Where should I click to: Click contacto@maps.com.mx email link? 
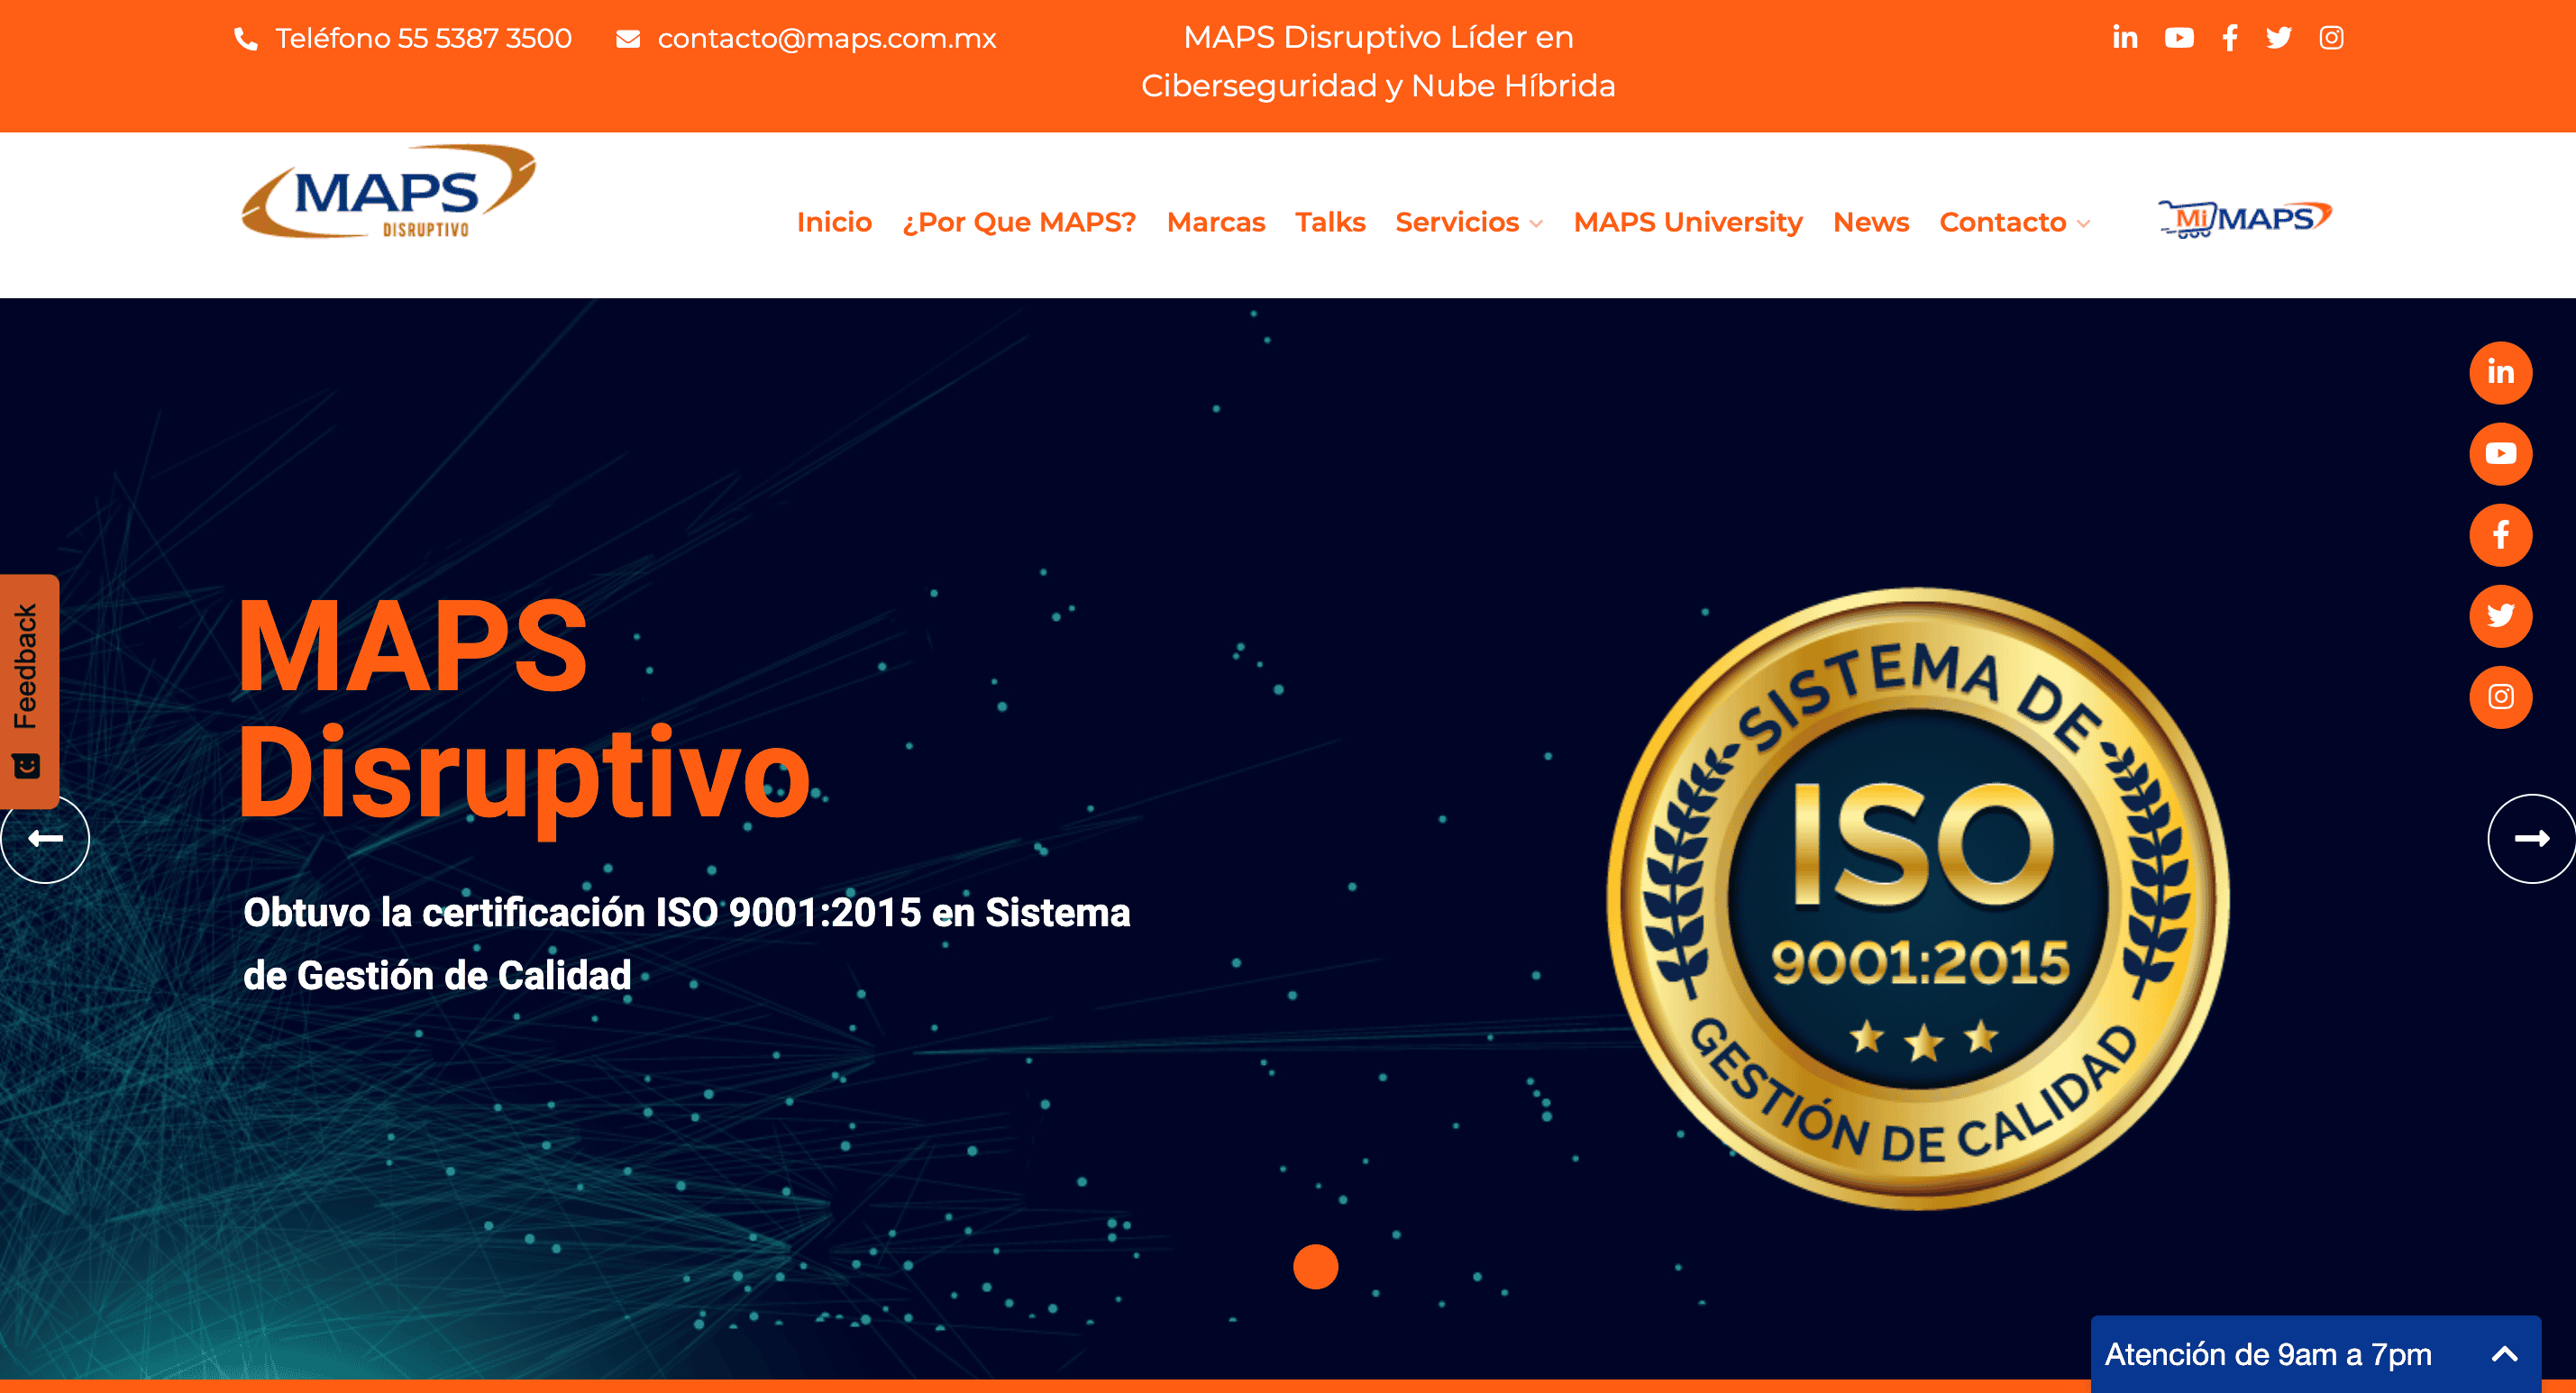pyautogui.click(x=827, y=39)
